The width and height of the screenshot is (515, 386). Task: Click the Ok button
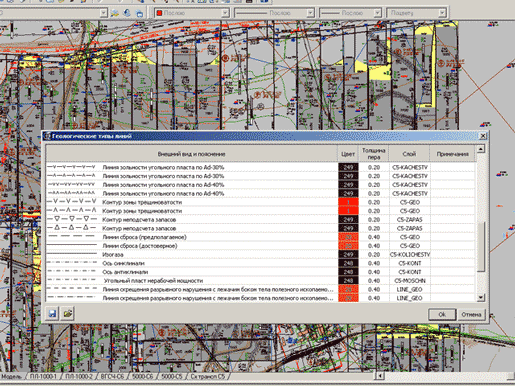442,314
